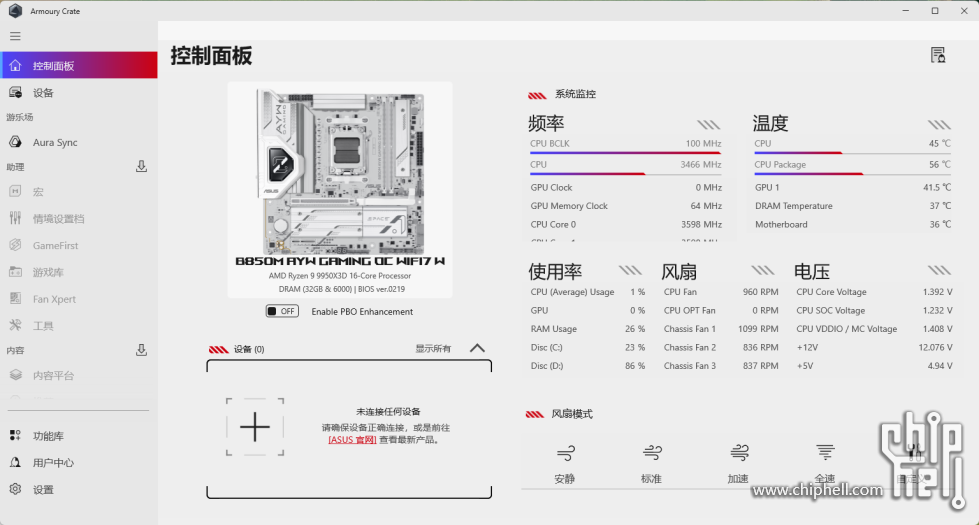Select the 全速 full speed fan icon
The height and width of the screenshot is (525, 979).
point(825,452)
